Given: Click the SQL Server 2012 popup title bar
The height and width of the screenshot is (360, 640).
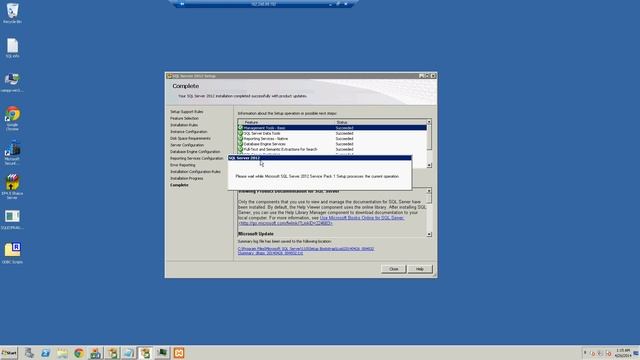Looking at the screenshot, I should click(x=320, y=158).
